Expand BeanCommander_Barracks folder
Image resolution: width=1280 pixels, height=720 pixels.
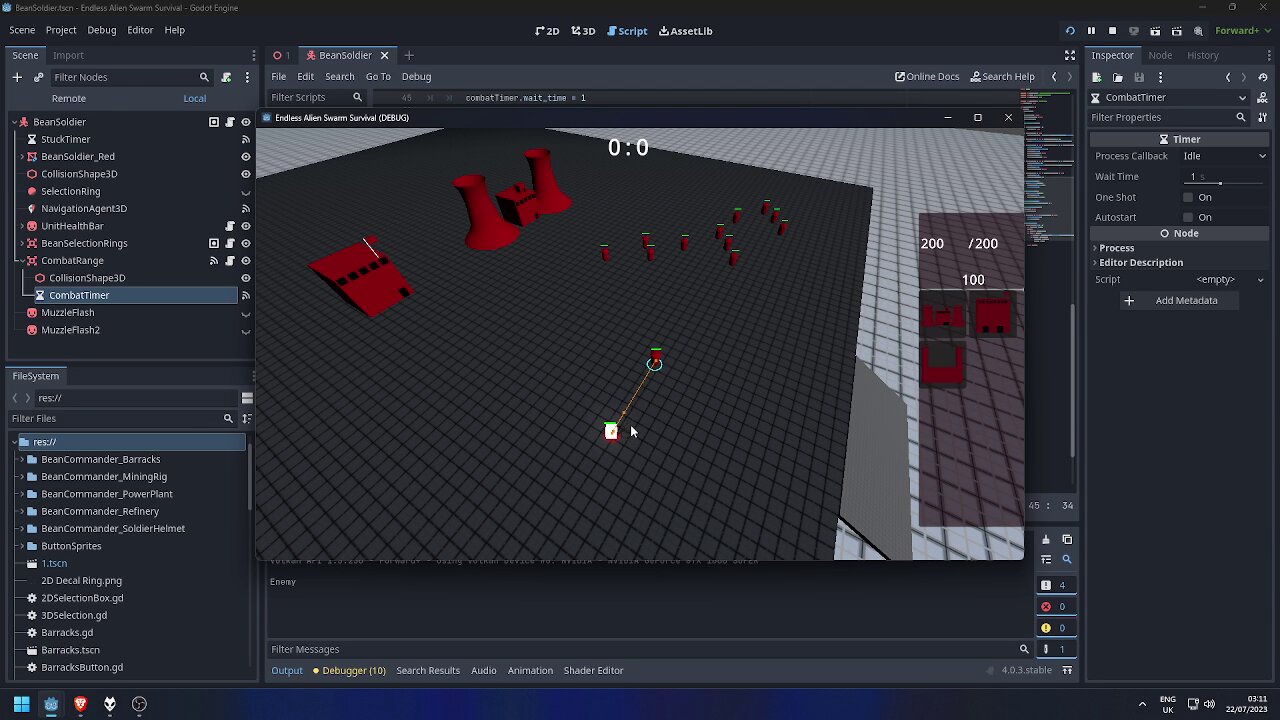pyautogui.click(x=20, y=459)
